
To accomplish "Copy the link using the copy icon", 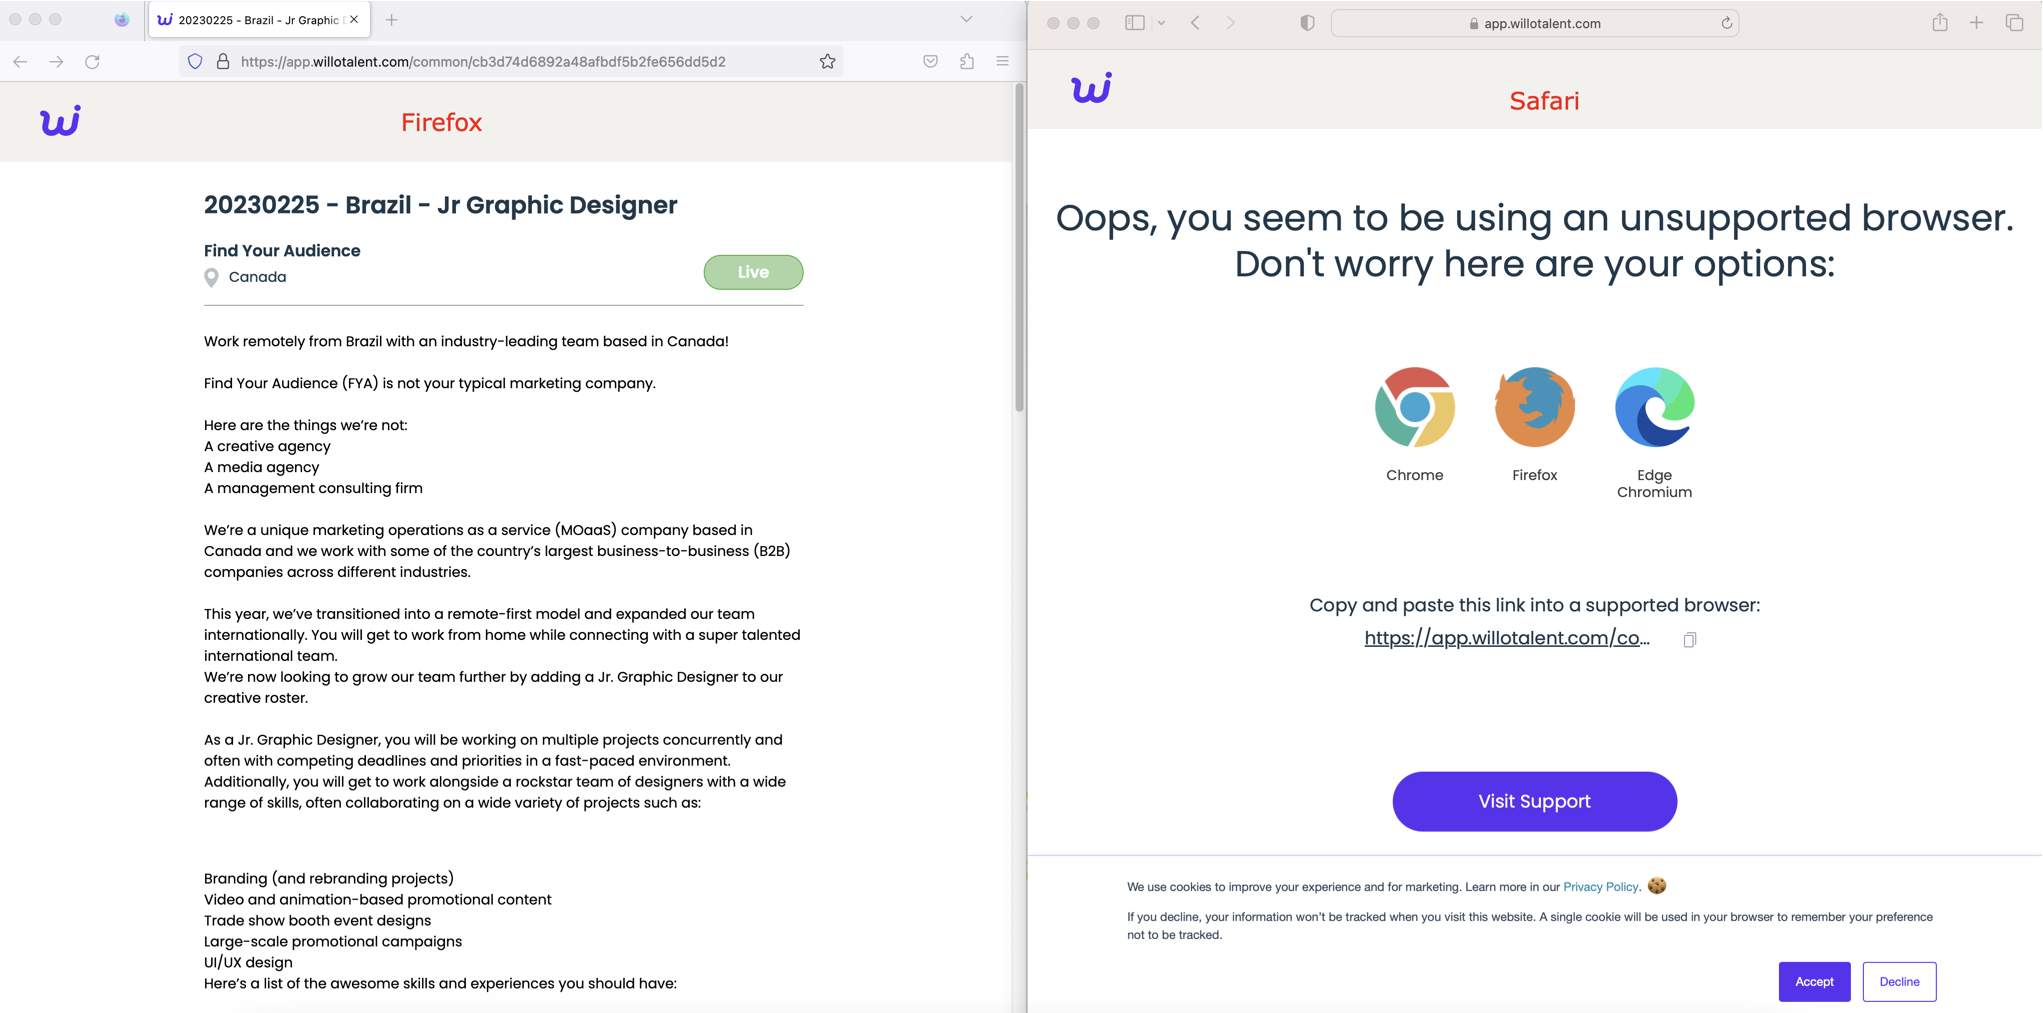I will click(x=1690, y=639).
